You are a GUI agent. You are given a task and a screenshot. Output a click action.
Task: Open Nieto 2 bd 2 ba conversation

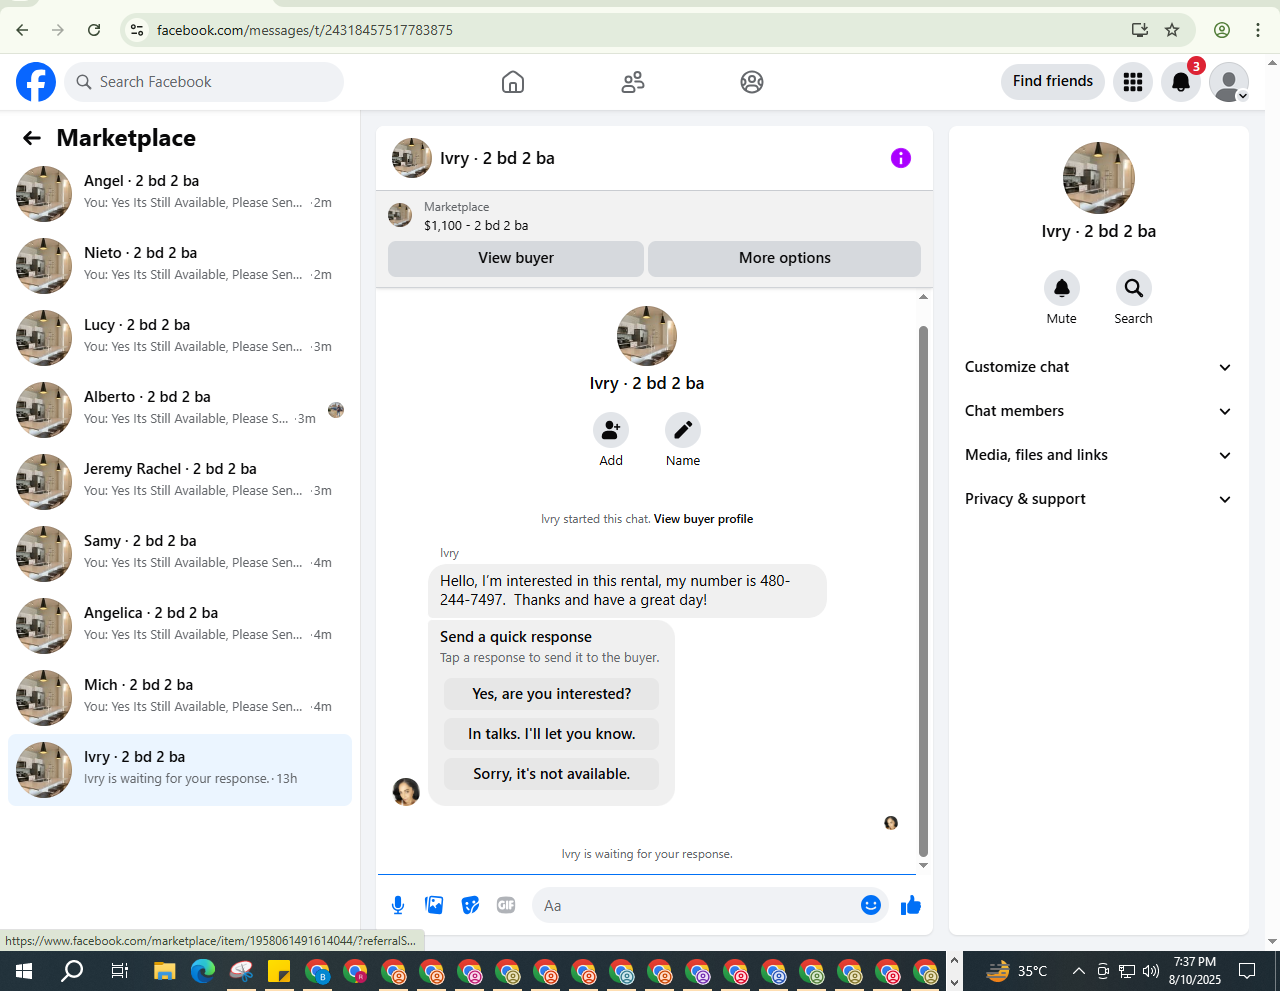point(180,266)
